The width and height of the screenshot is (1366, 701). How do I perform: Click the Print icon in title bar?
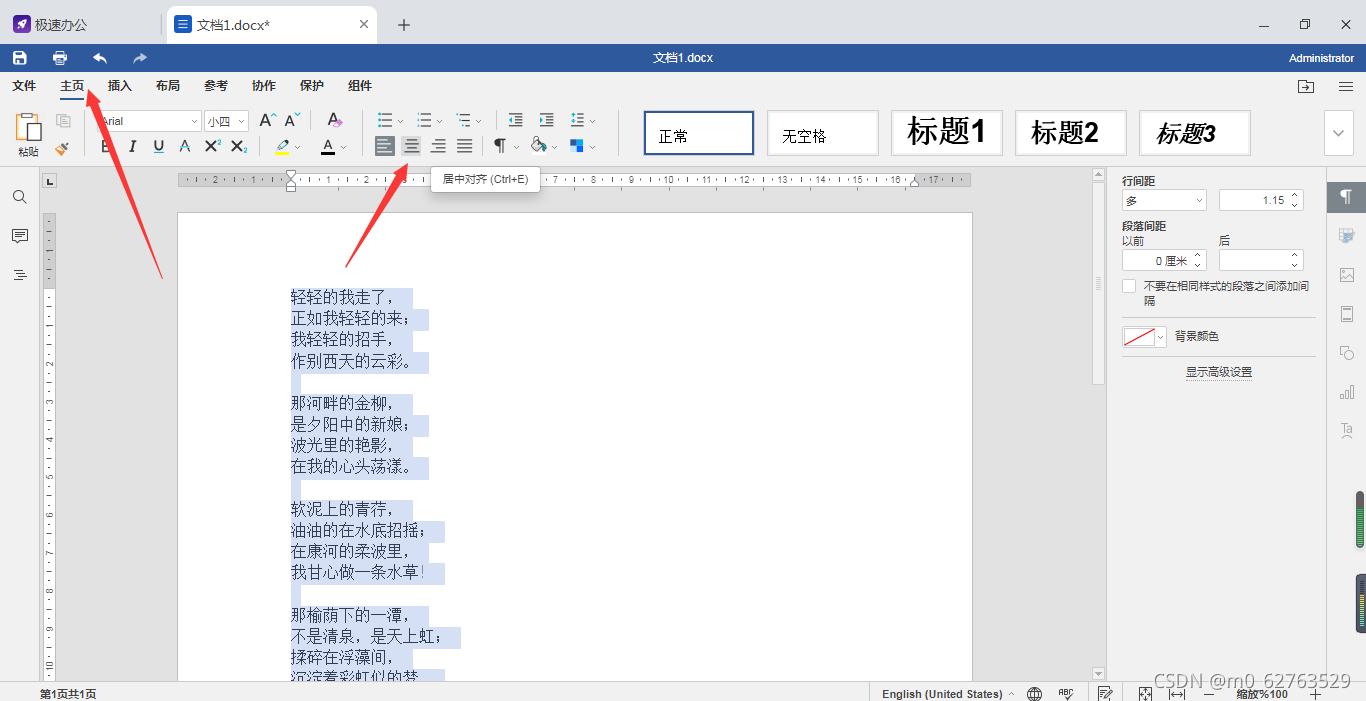click(x=60, y=58)
